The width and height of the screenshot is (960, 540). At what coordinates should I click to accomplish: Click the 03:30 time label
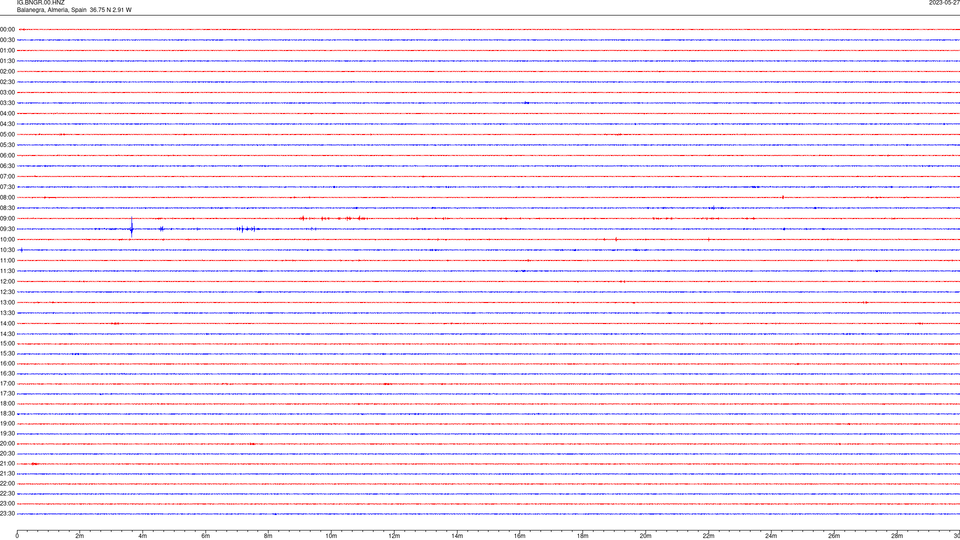pos(7,103)
